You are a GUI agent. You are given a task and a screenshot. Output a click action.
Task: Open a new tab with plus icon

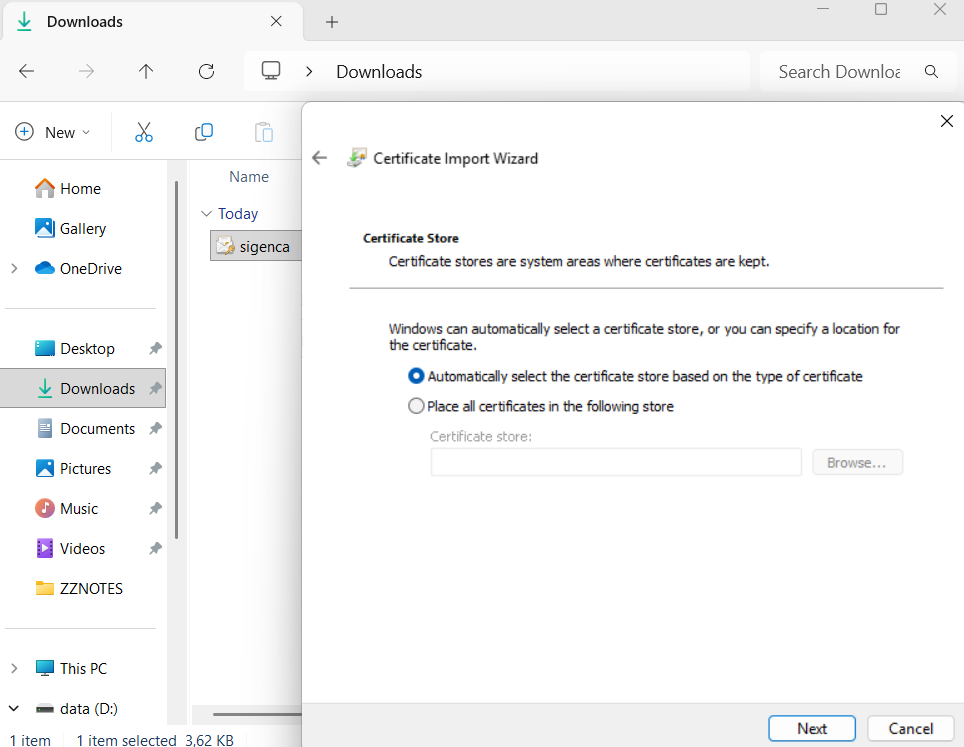click(333, 22)
